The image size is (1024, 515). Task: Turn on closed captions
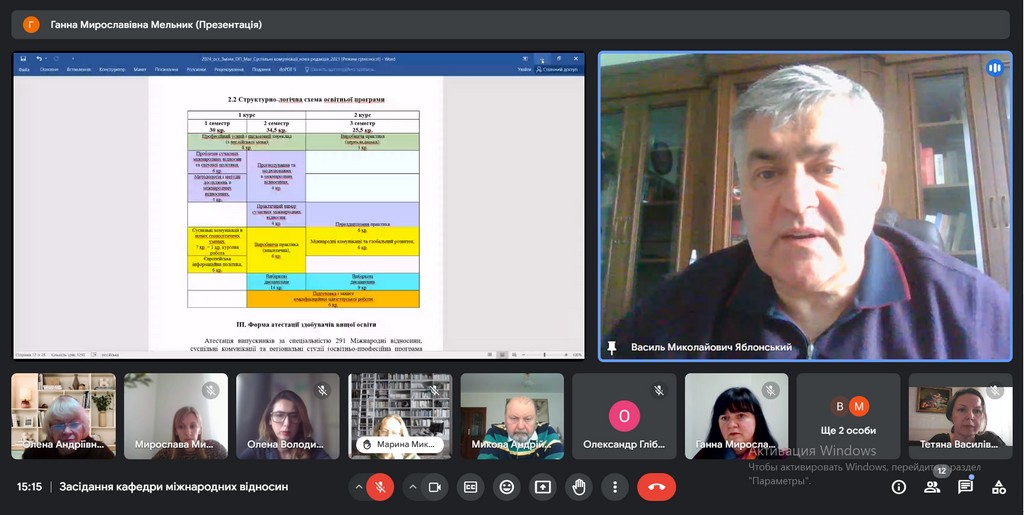471,487
